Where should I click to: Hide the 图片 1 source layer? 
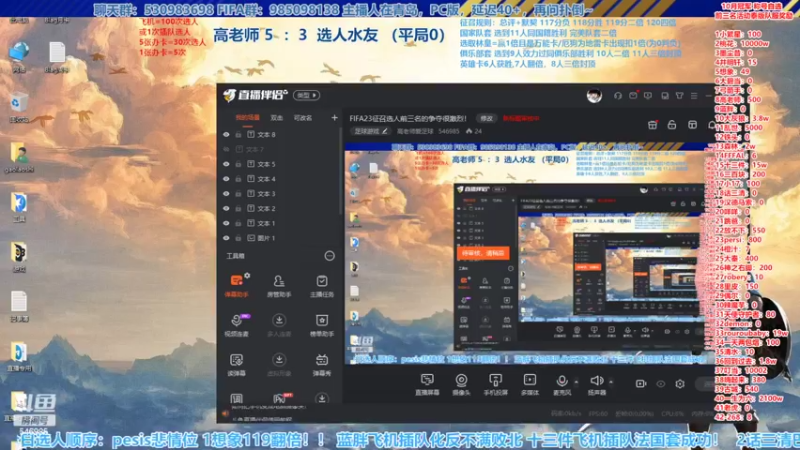226,238
